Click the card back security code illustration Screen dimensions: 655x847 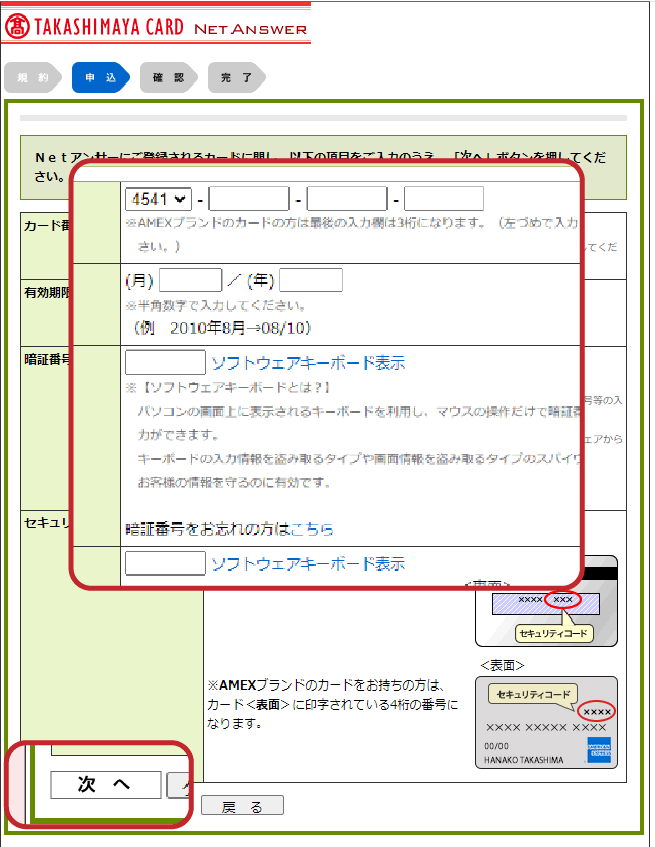[x=546, y=616]
